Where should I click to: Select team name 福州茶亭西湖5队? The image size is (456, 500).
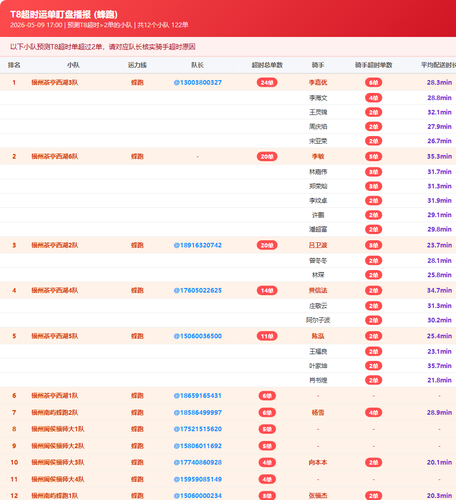[55, 336]
